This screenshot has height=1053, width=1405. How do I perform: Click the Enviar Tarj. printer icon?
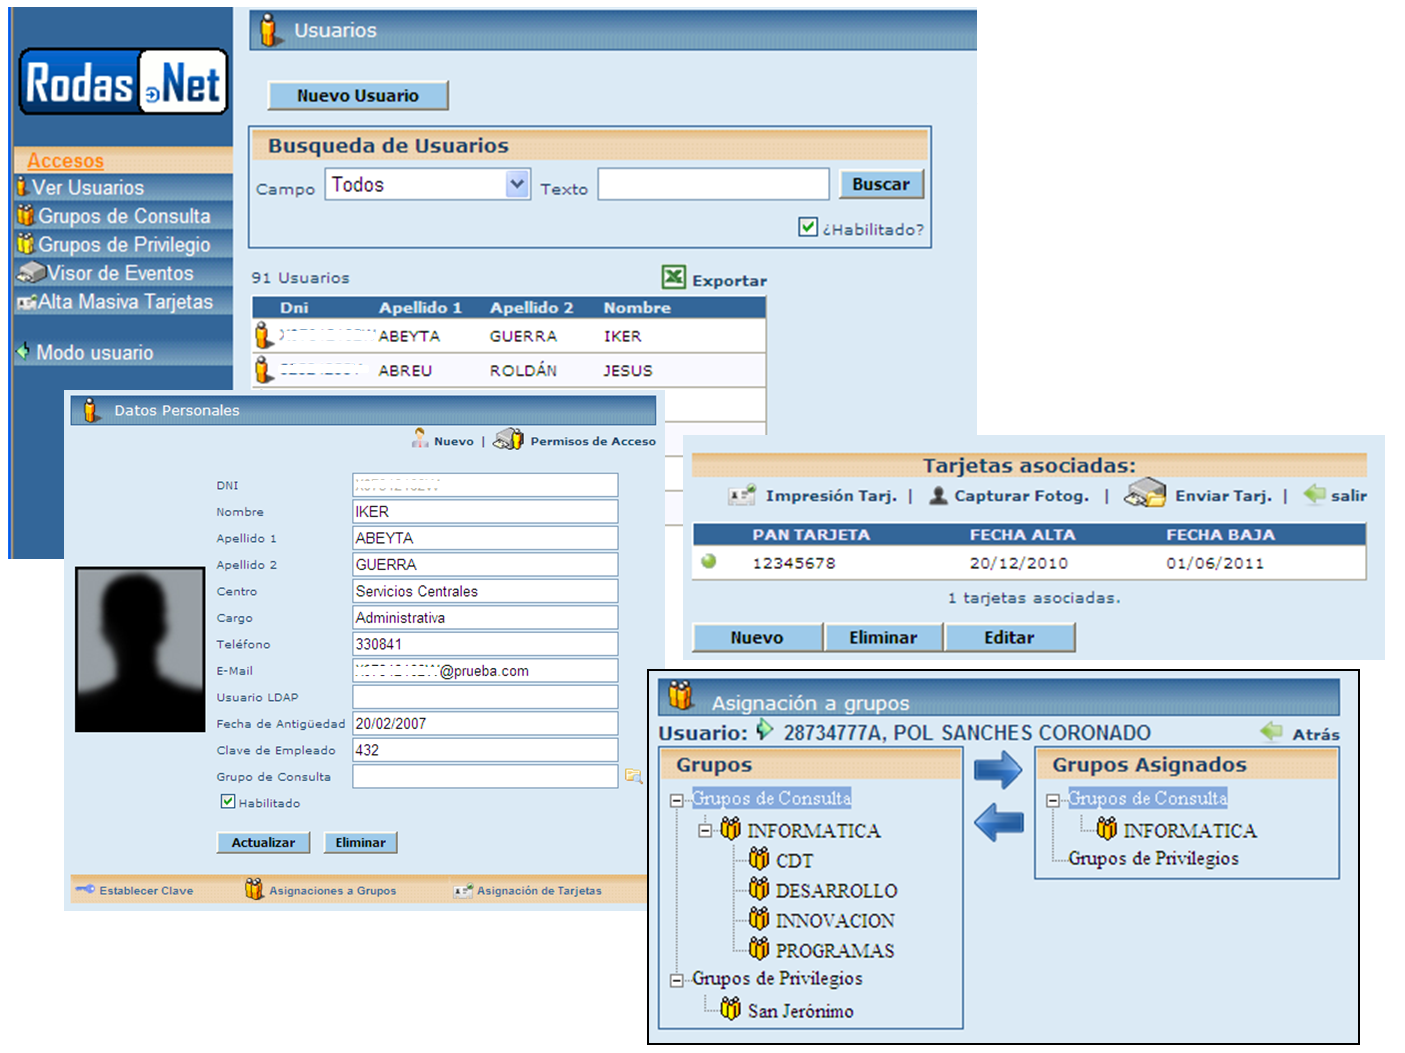click(1144, 494)
